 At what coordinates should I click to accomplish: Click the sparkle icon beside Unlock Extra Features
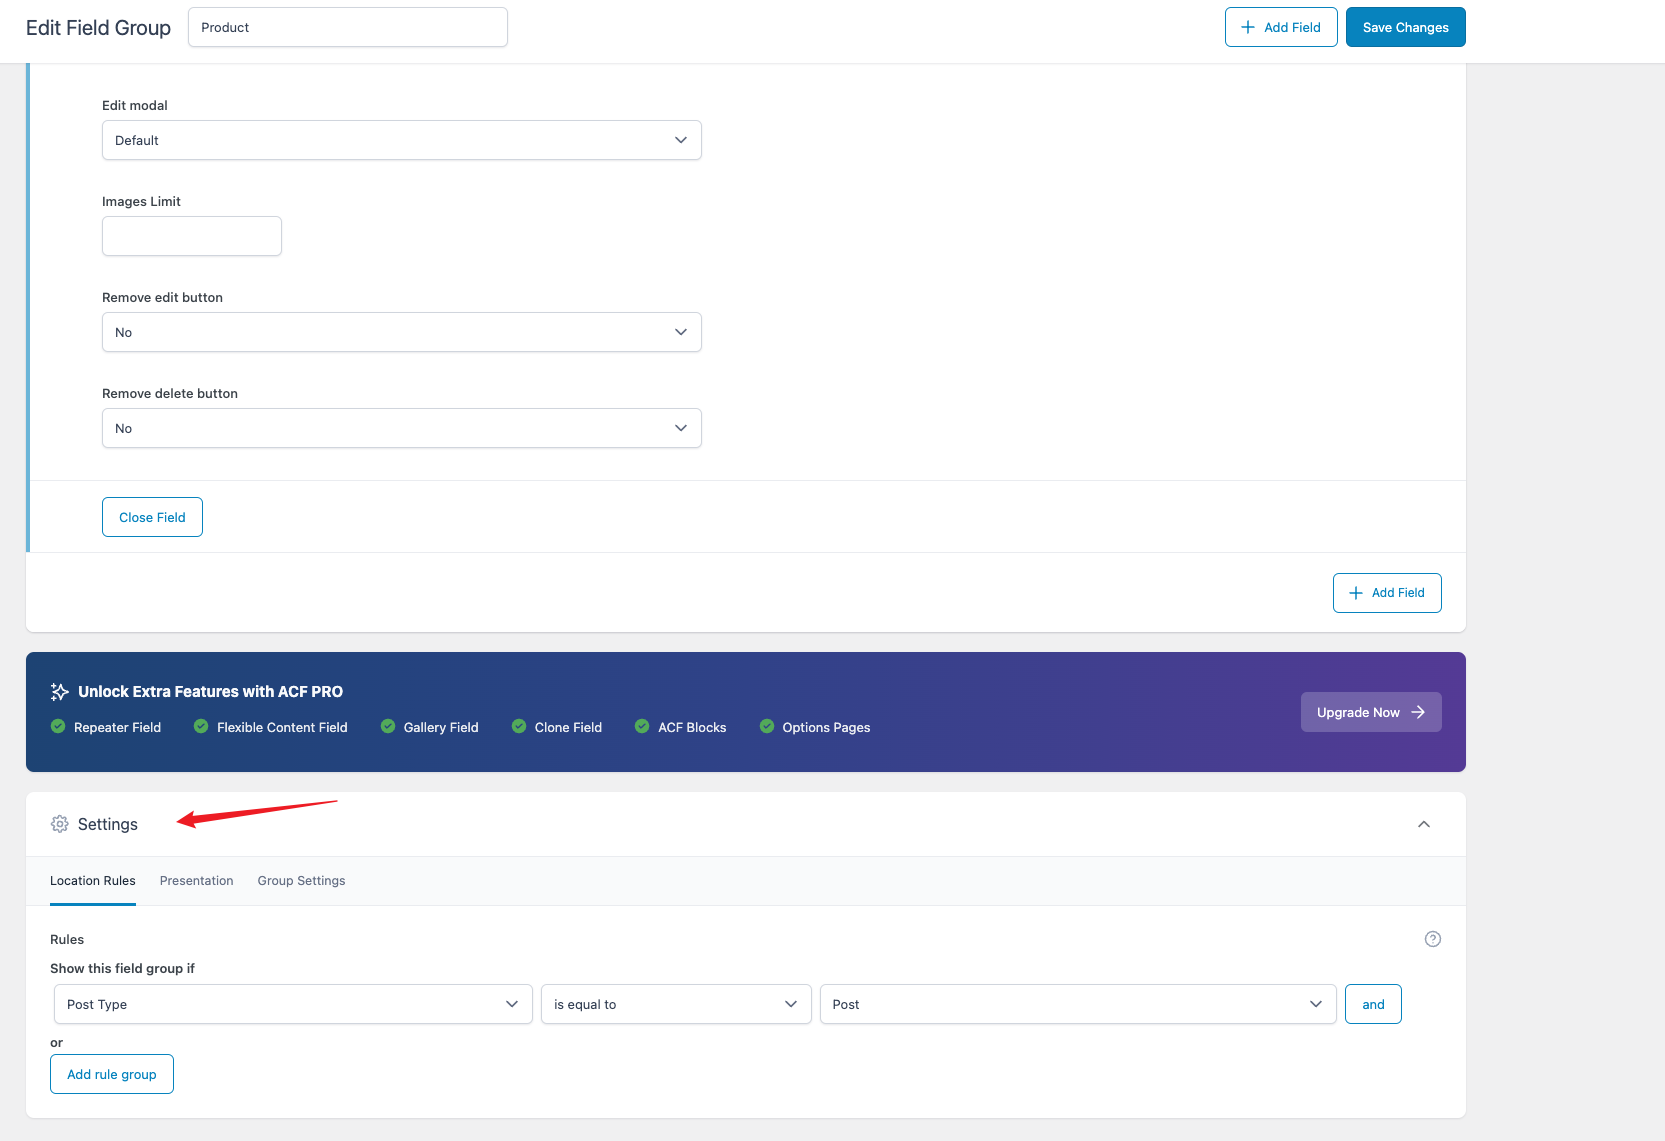tap(60, 692)
